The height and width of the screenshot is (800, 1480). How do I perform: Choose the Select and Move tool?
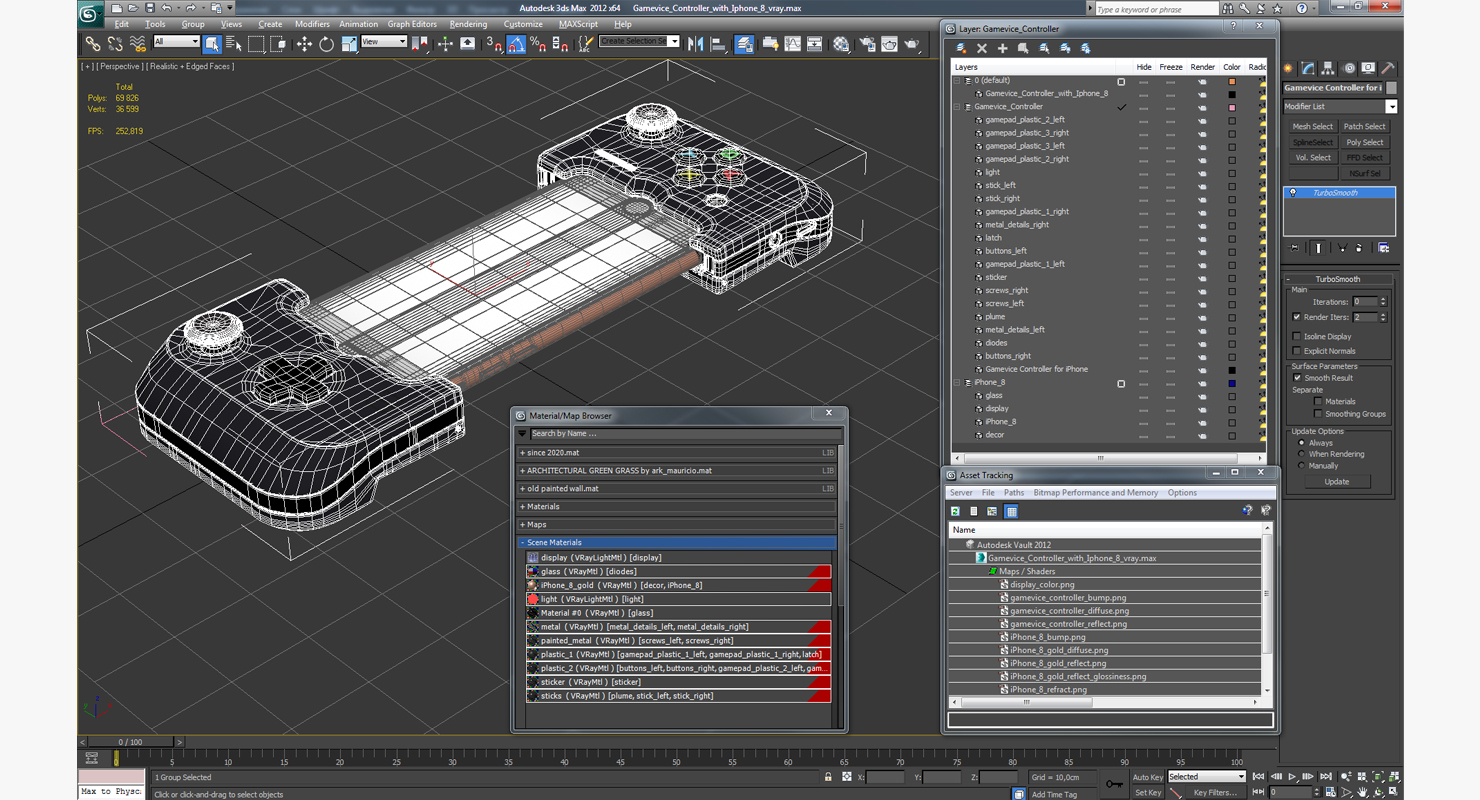(304, 44)
